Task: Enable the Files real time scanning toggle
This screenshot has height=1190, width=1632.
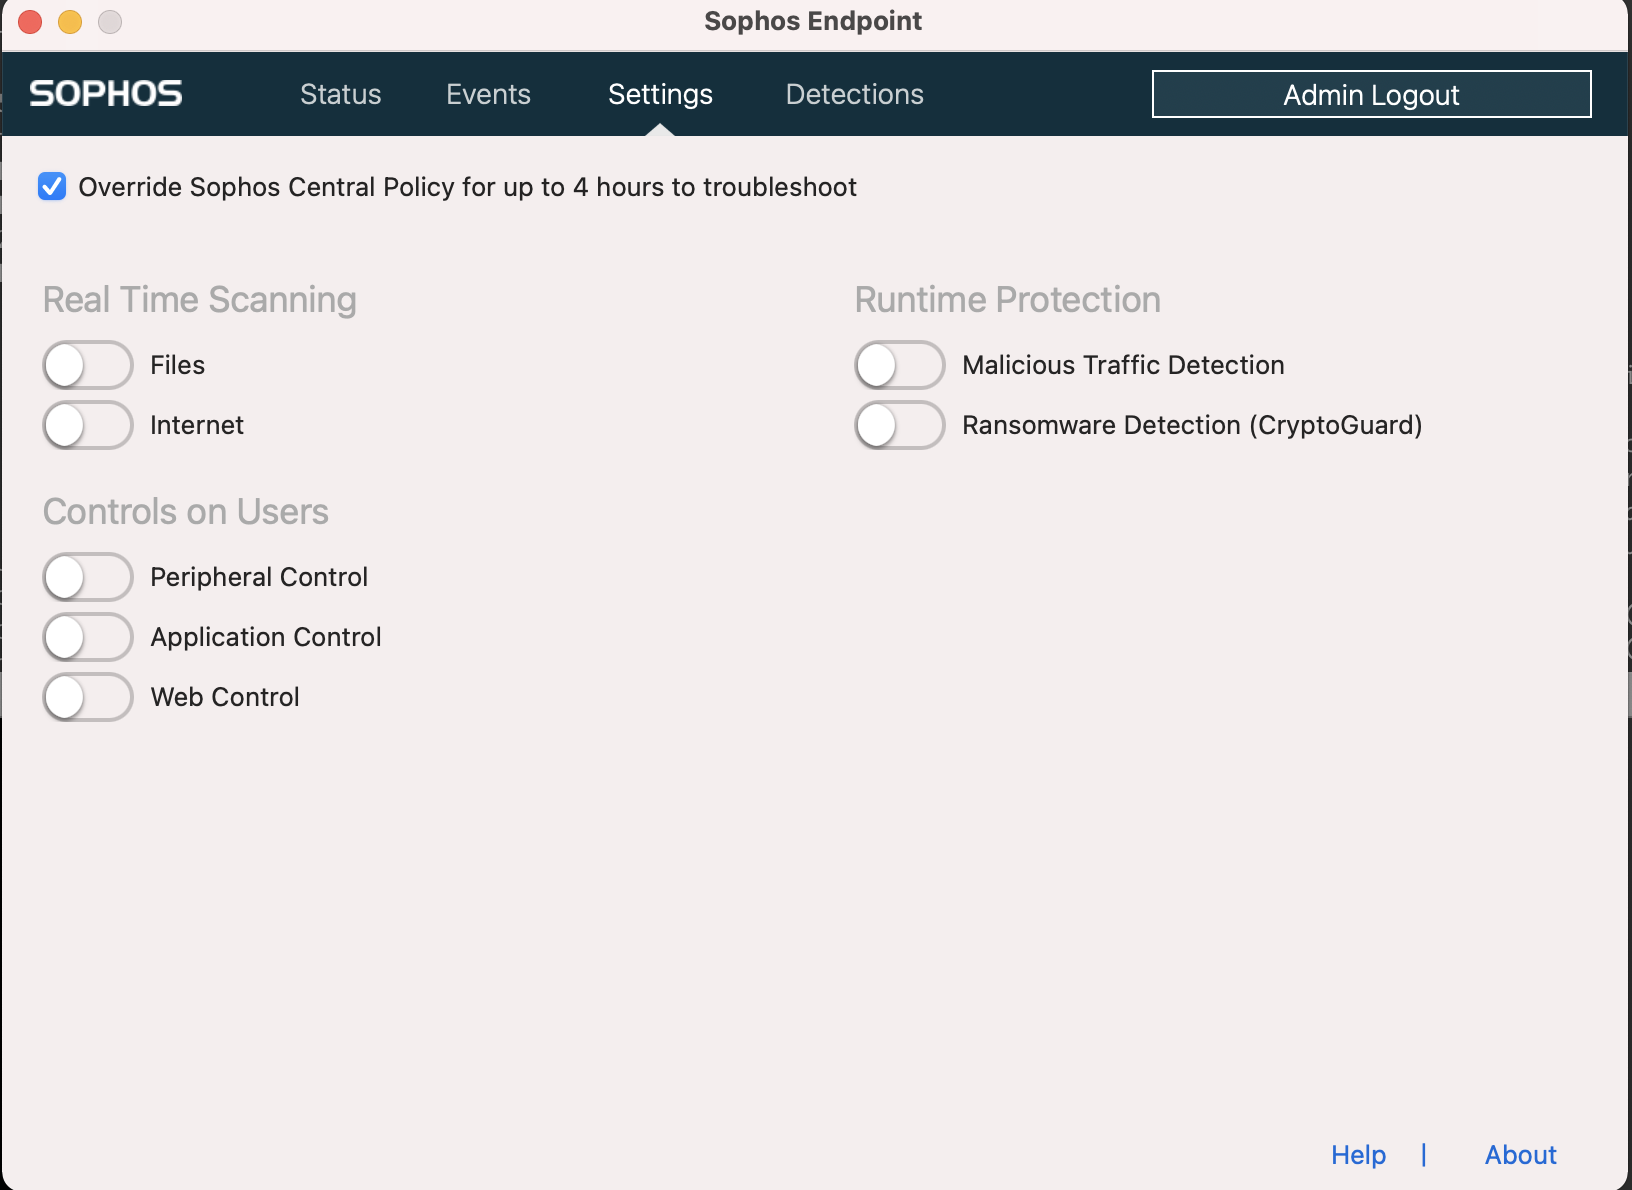Action: point(87,365)
